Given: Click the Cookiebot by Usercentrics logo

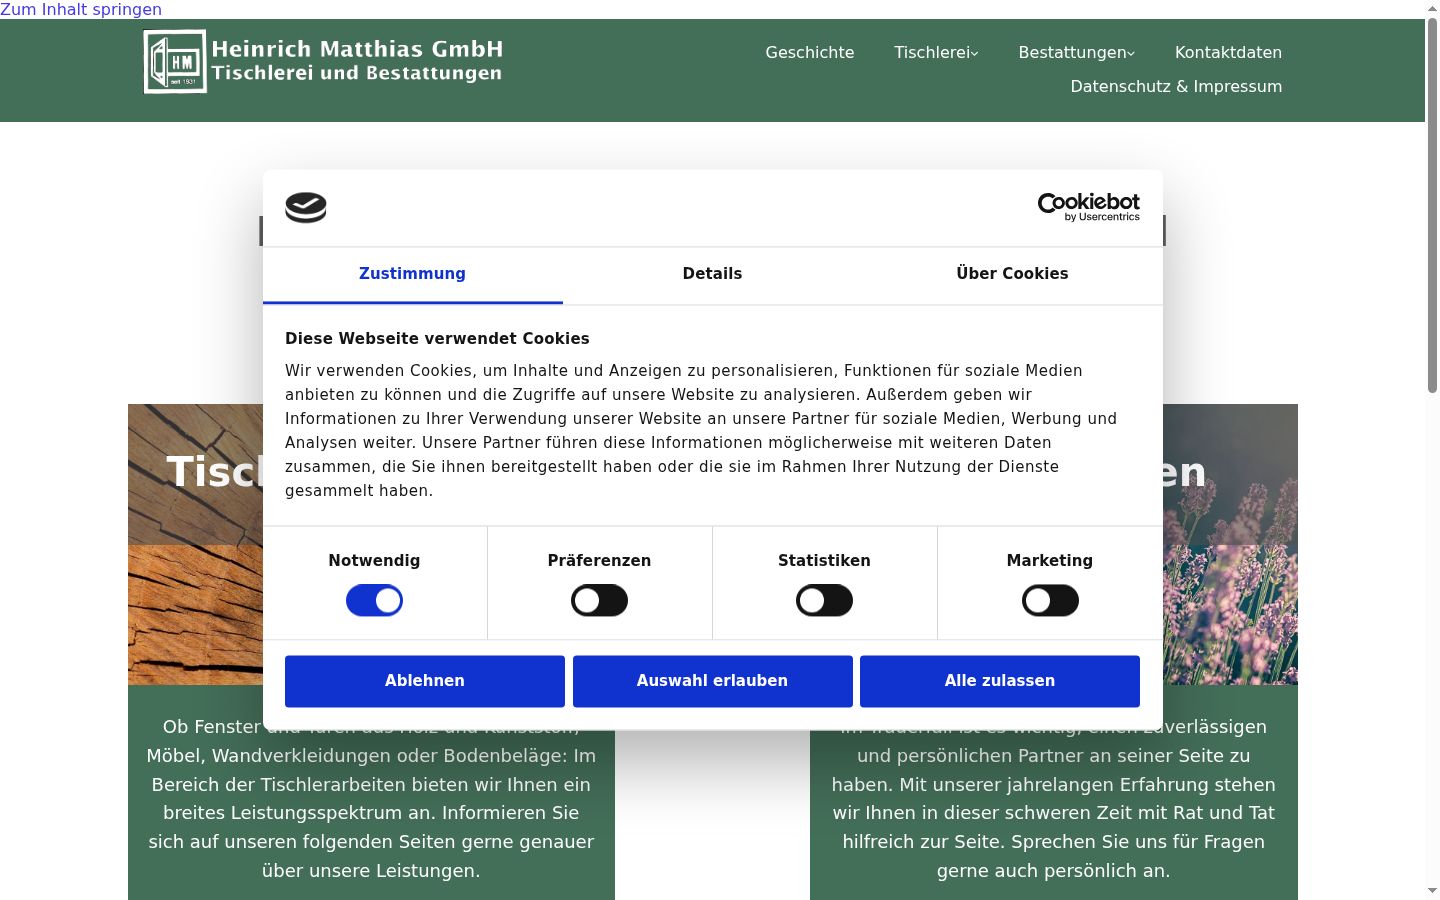Looking at the screenshot, I should tap(1088, 207).
